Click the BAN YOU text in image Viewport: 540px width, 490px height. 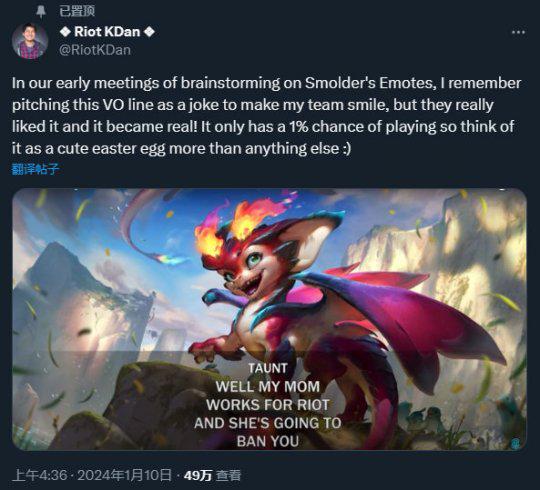click(x=268, y=441)
